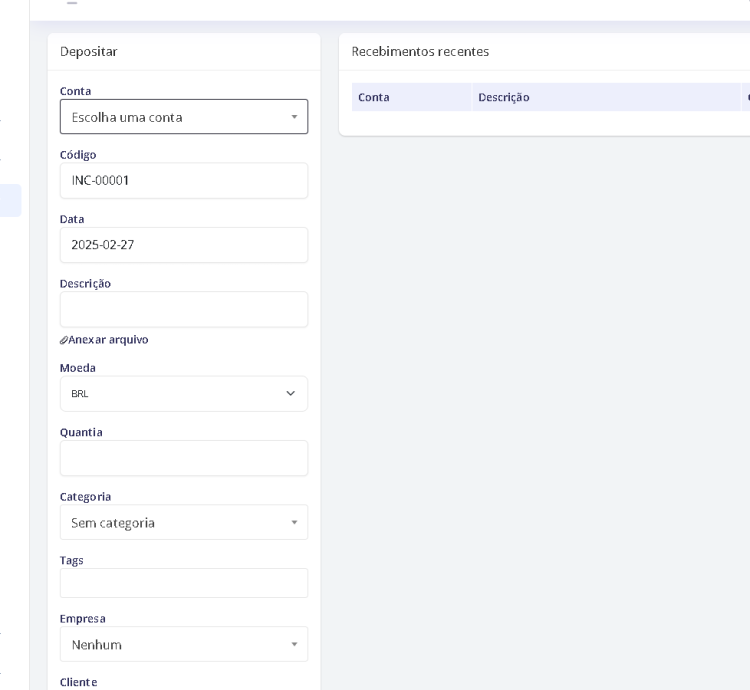
Task: Click the Depositar panel title
Action: click(x=88, y=51)
